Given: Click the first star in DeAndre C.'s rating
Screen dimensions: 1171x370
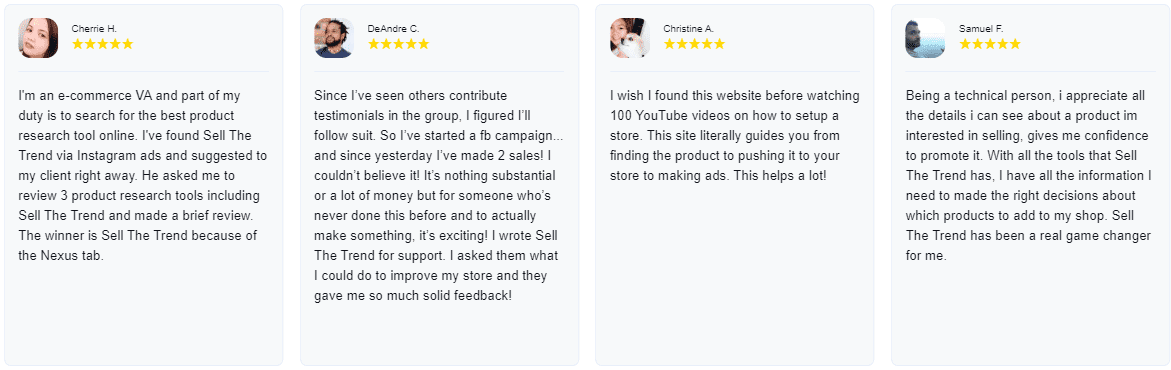Looking at the screenshot, I should [x=373, y=44].
